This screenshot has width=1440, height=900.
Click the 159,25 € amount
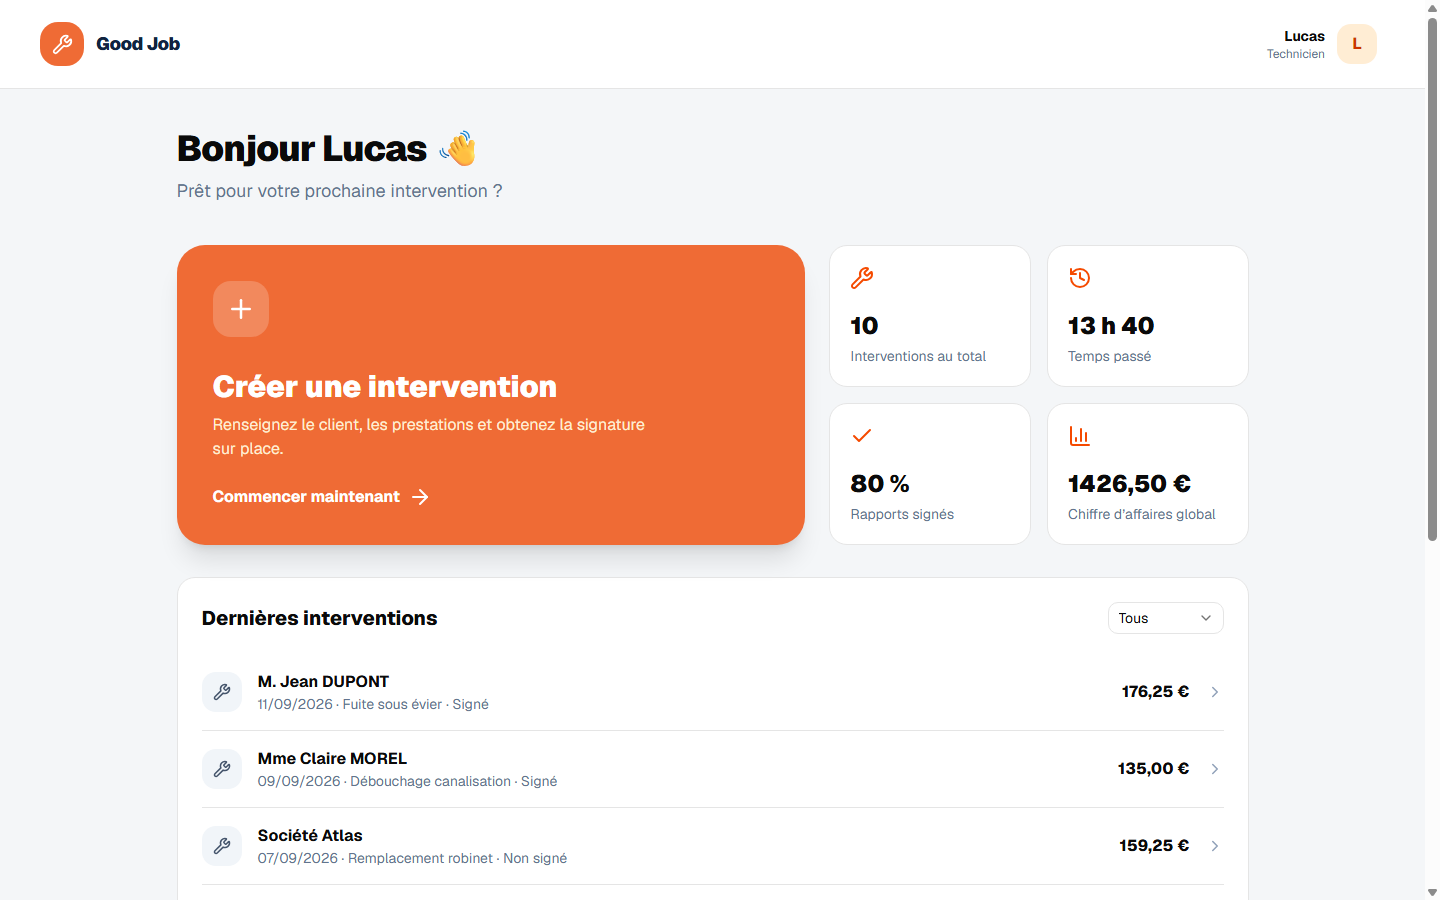(x=1154, y=846)
